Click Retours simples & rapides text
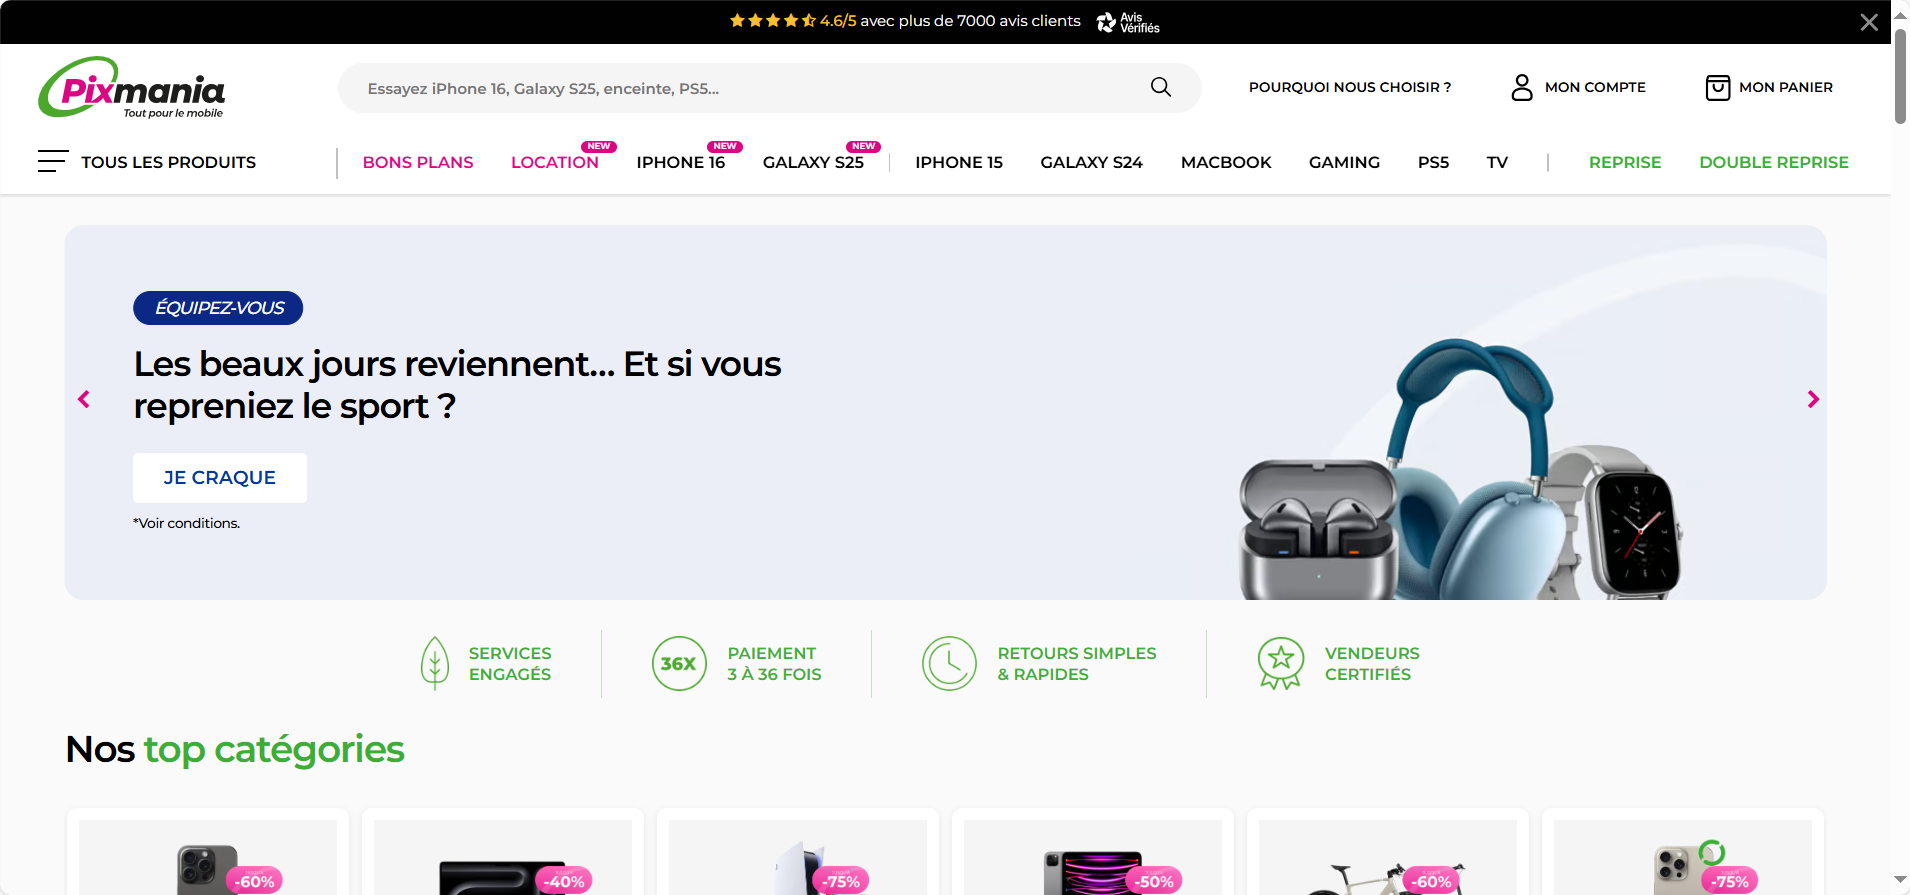Viewport: 1910px width, 895px height. (1076, 663)
